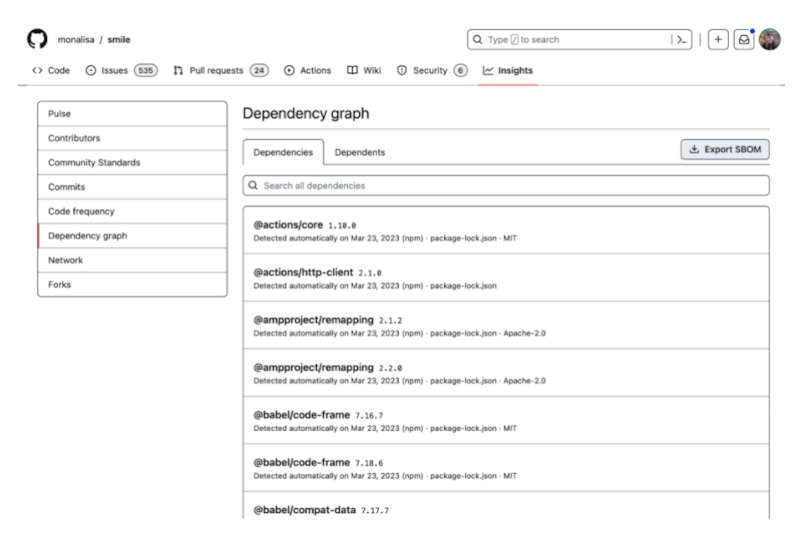Click the Actions play icon
Screen dimensions: 800x539
(289, 70)
